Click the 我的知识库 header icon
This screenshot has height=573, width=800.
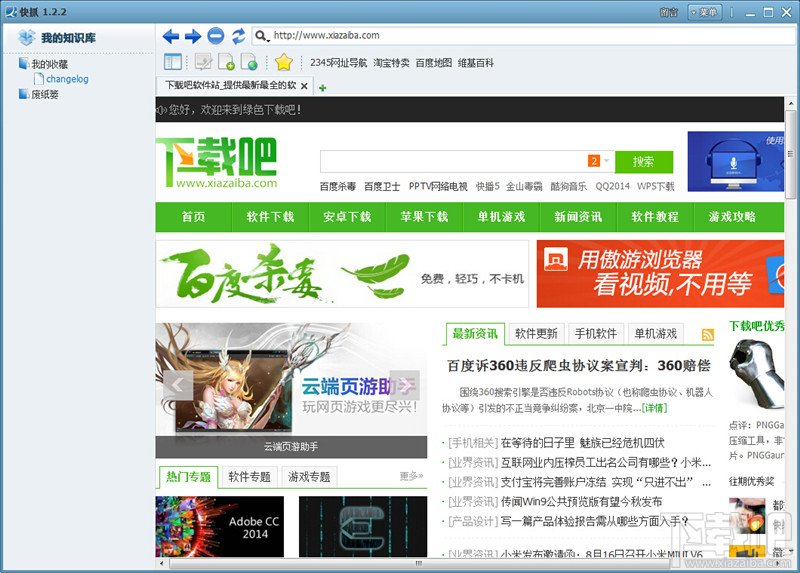[27, 37]
